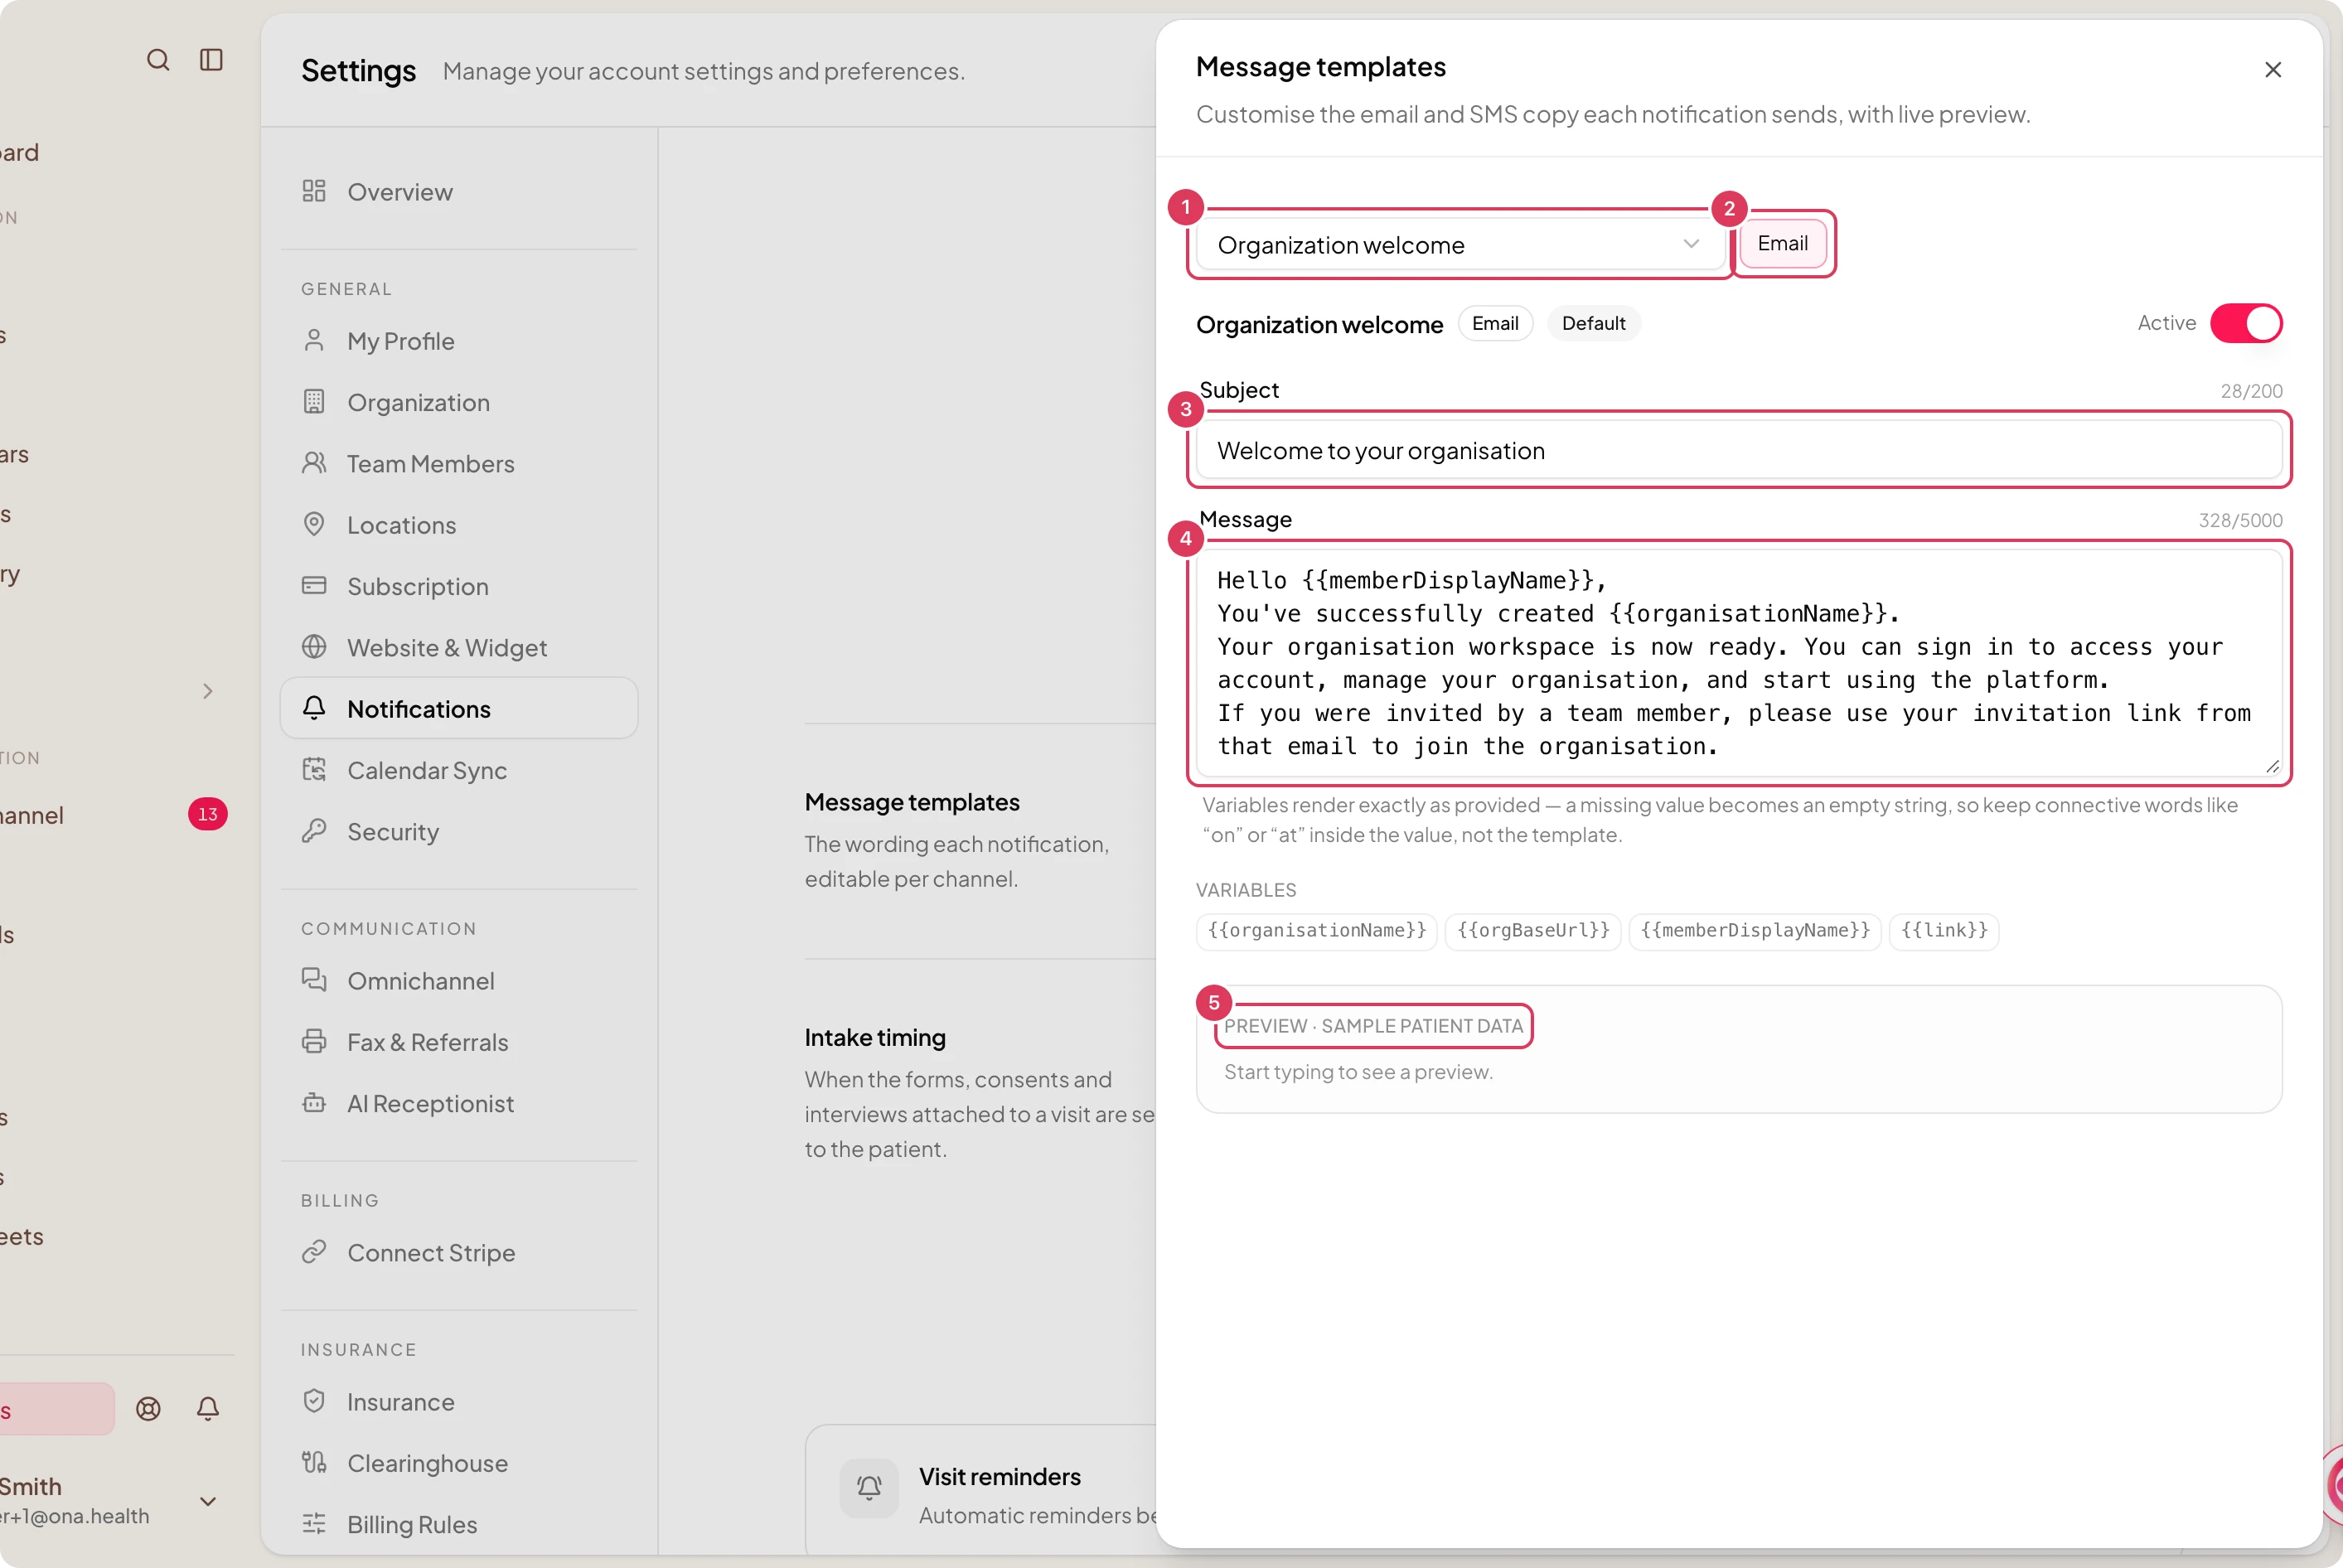The height and width of the screenshot is (1568, 2343).
Task: Click the Website & Widget globe icon
Action: [x=314, y=647]
